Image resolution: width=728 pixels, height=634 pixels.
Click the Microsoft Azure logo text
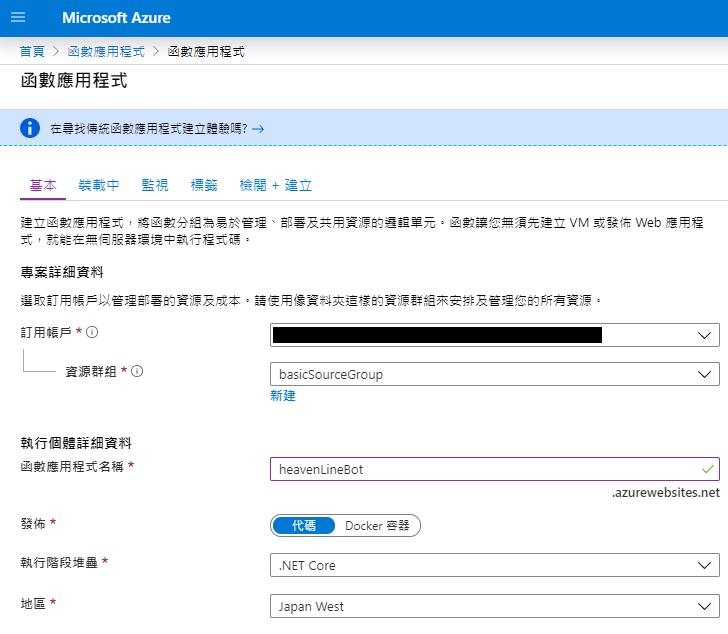click(116, 18)
